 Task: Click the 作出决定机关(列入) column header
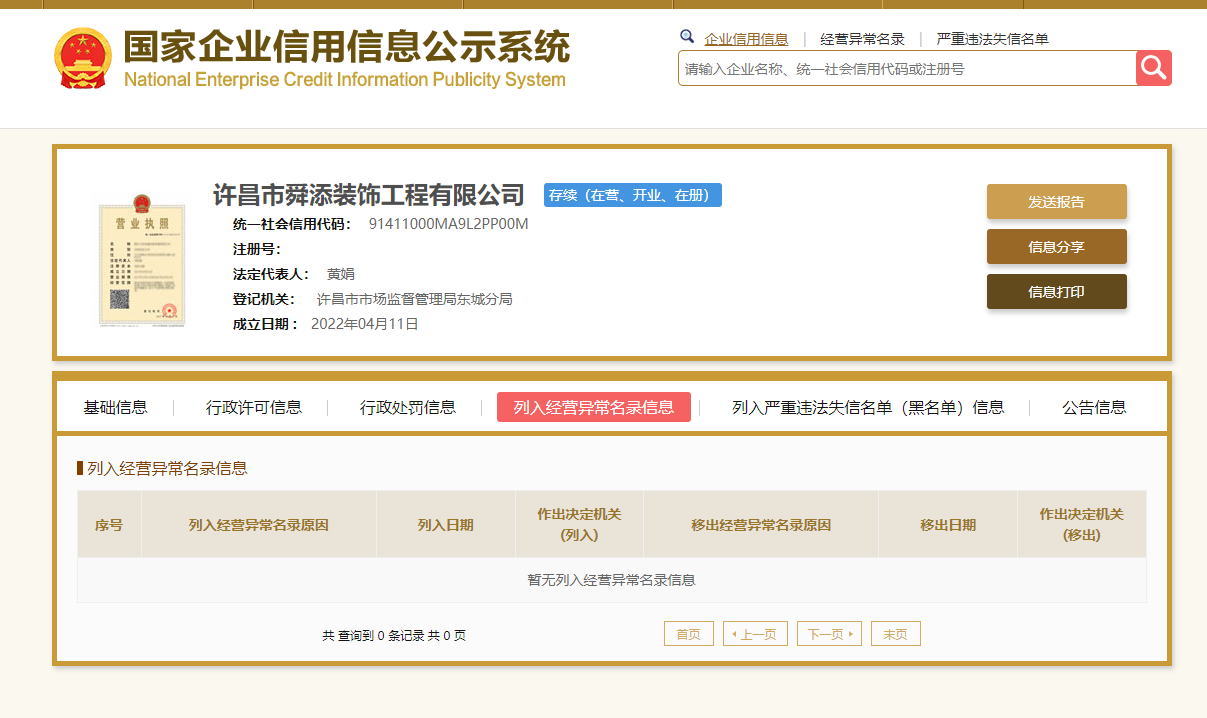coord(579,524)
